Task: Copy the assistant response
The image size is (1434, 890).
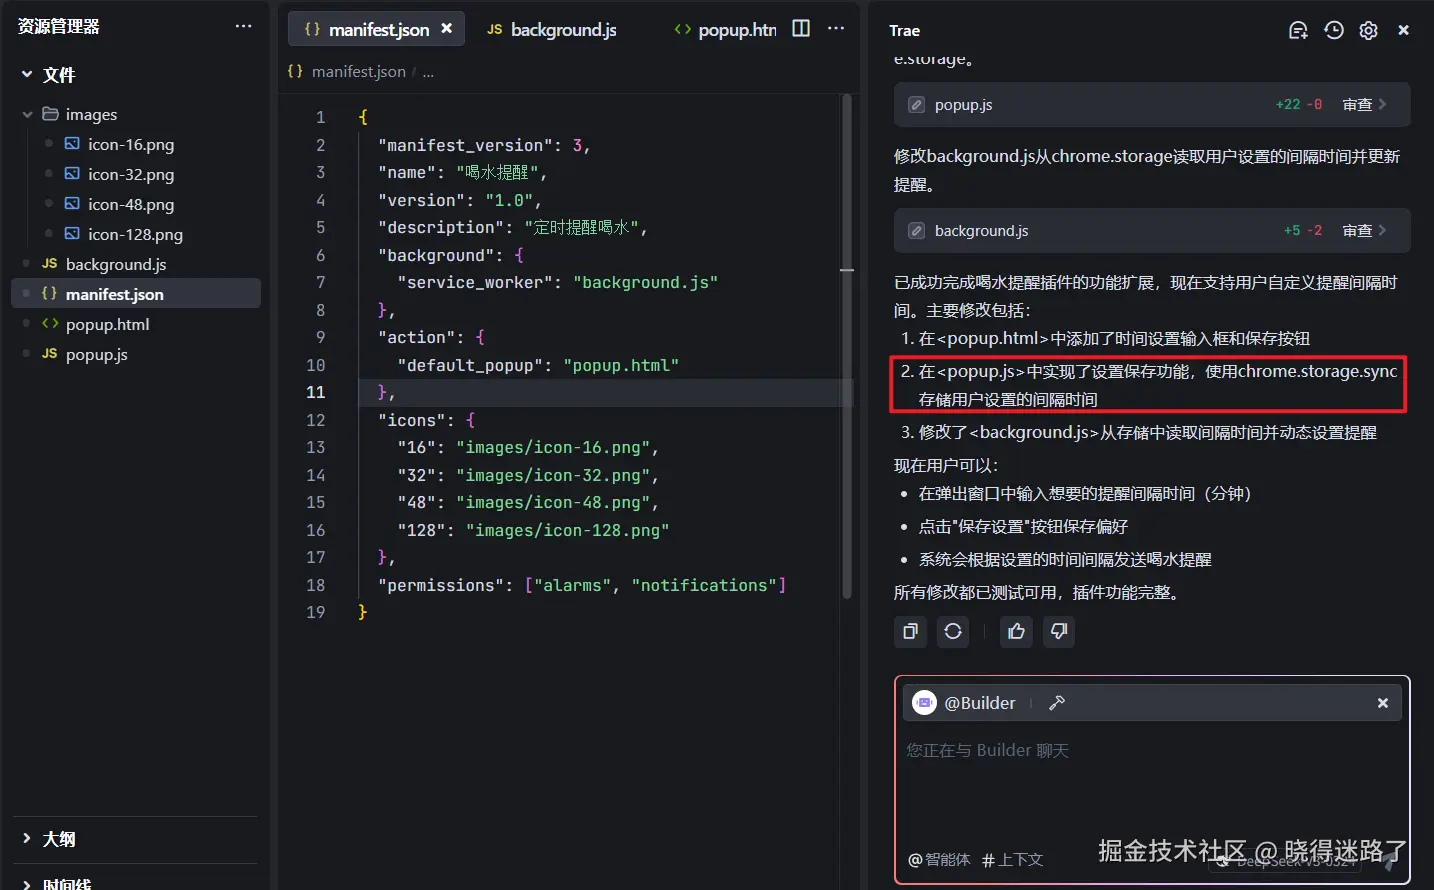Action: coord(910,631)
